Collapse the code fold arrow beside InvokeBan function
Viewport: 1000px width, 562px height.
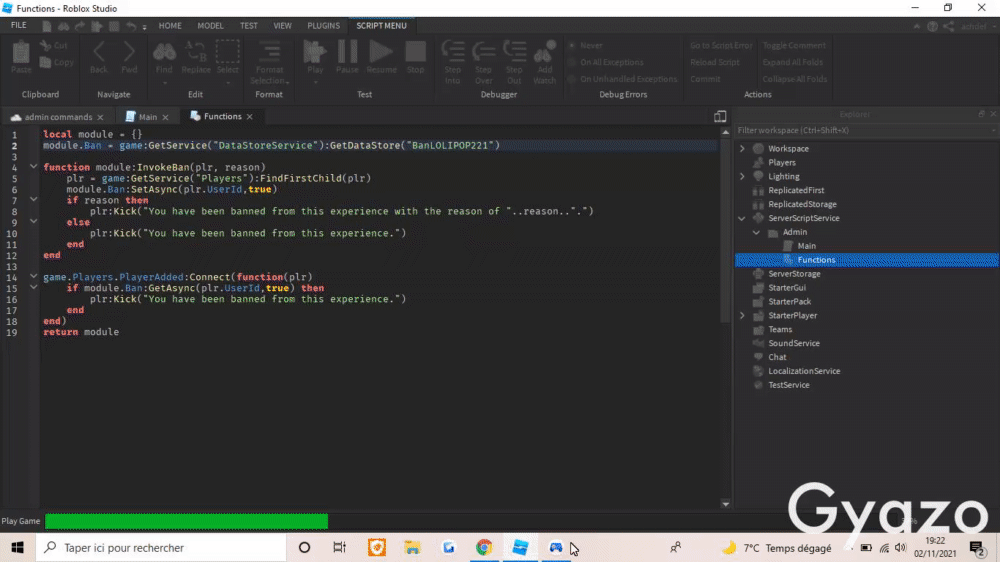(x=33, y=166)
